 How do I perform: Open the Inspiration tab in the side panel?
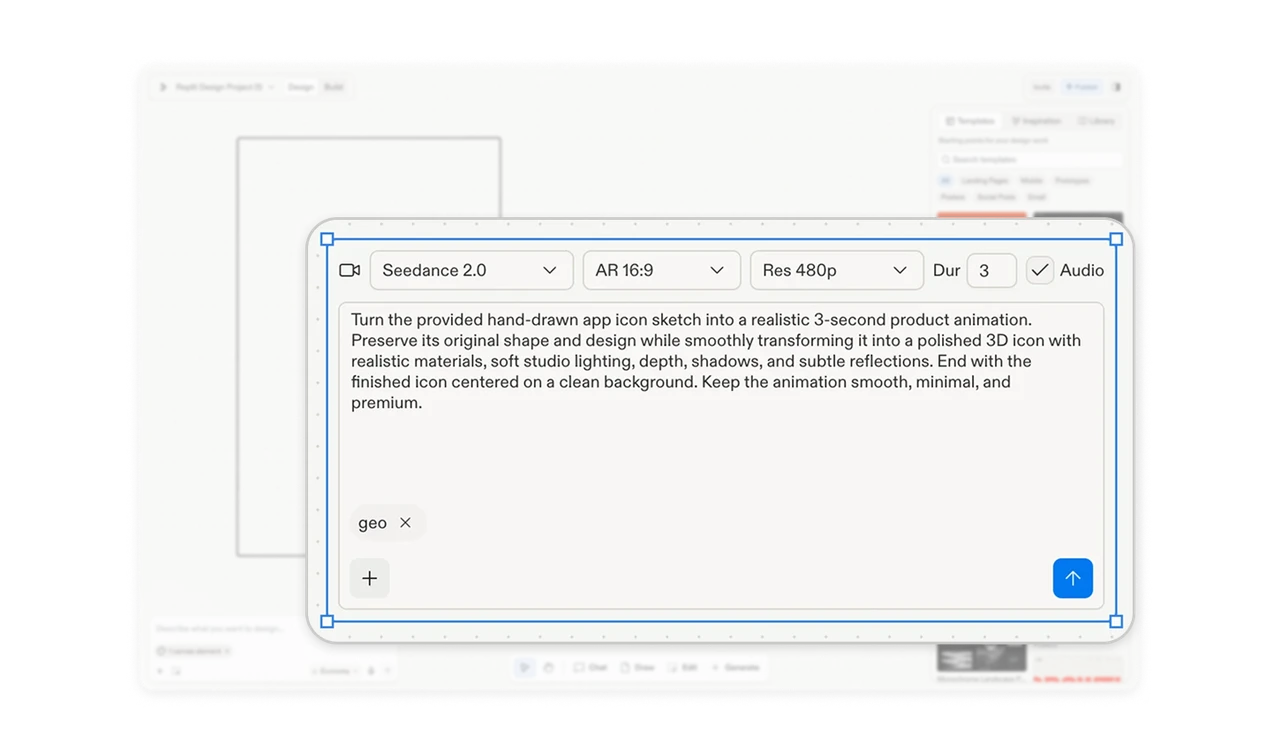tap(1035, 121)
